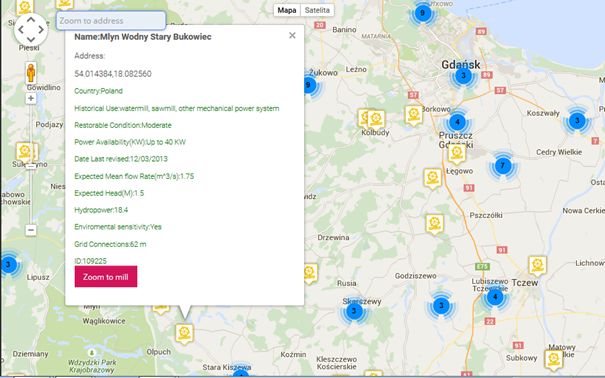
Task: Pan the map up with top arrow
Action: 31,19
